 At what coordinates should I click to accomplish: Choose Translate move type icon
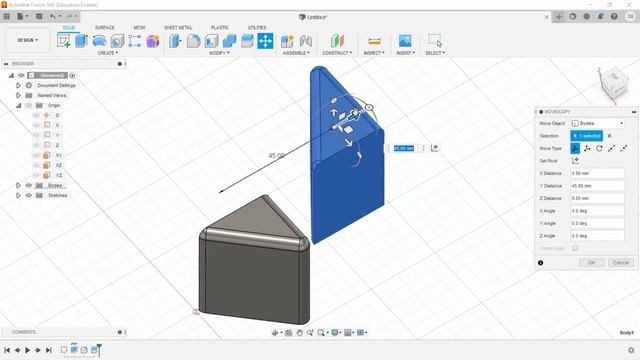coord(587,148)
